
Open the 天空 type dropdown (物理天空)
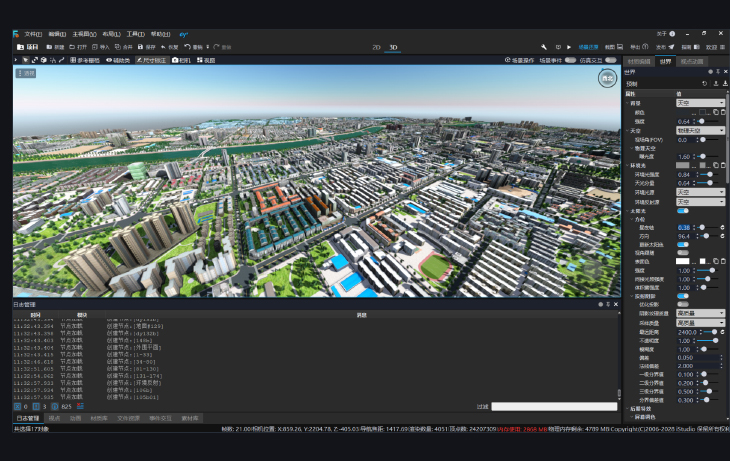pyautogui.click(x=700, y=130)
